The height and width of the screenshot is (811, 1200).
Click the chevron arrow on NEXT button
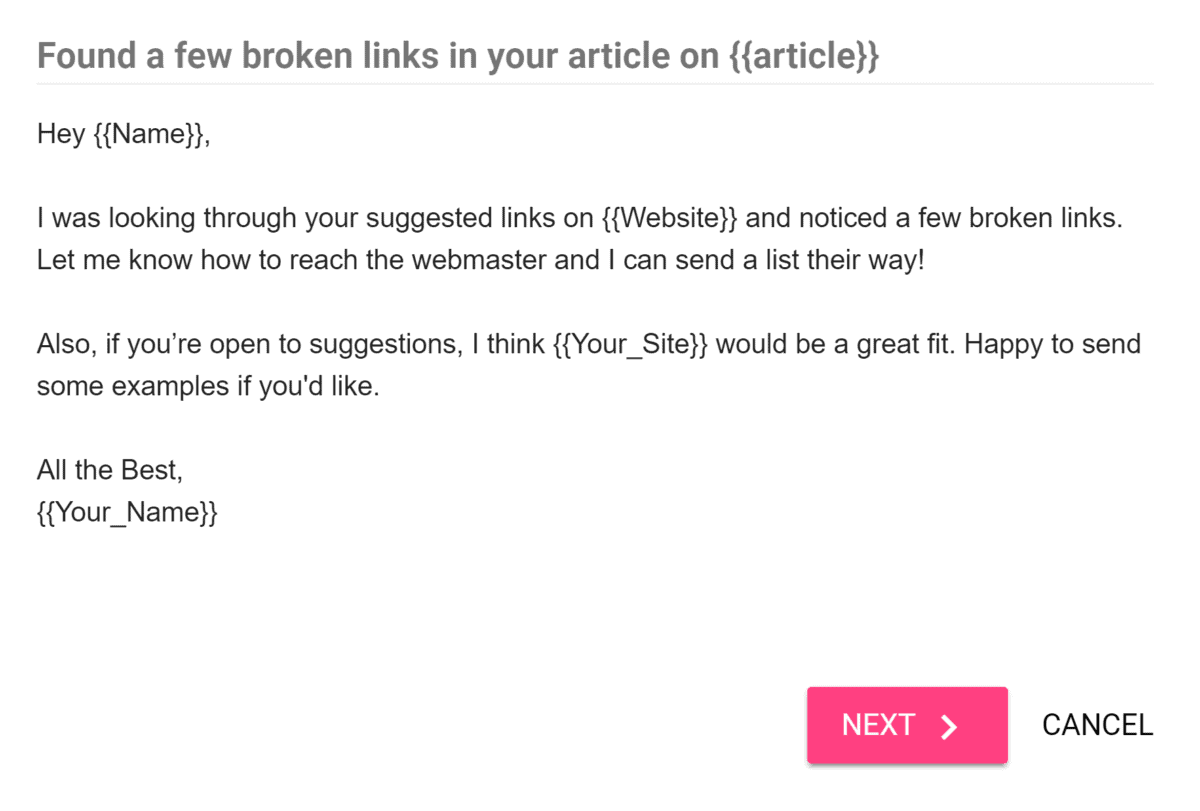pyautogui.click(x=950, y=727)
